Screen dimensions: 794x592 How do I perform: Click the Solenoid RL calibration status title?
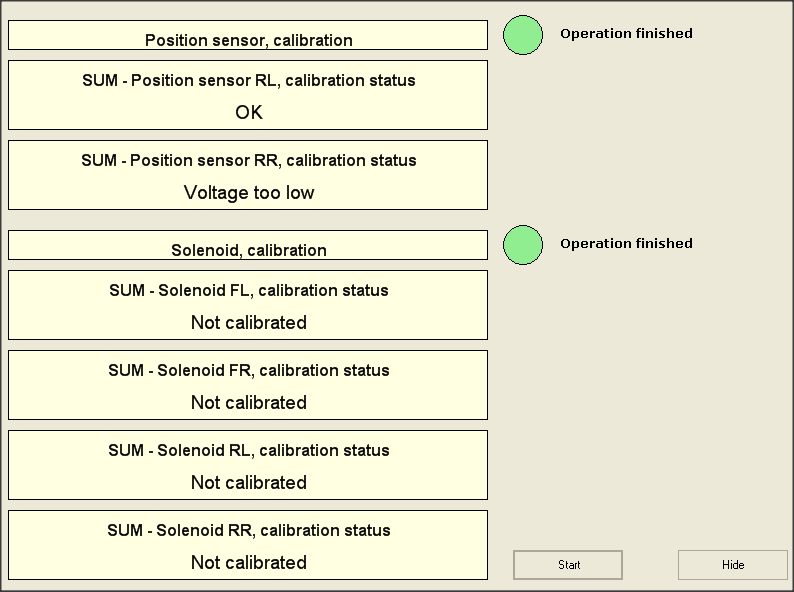(x=248, y=450)
